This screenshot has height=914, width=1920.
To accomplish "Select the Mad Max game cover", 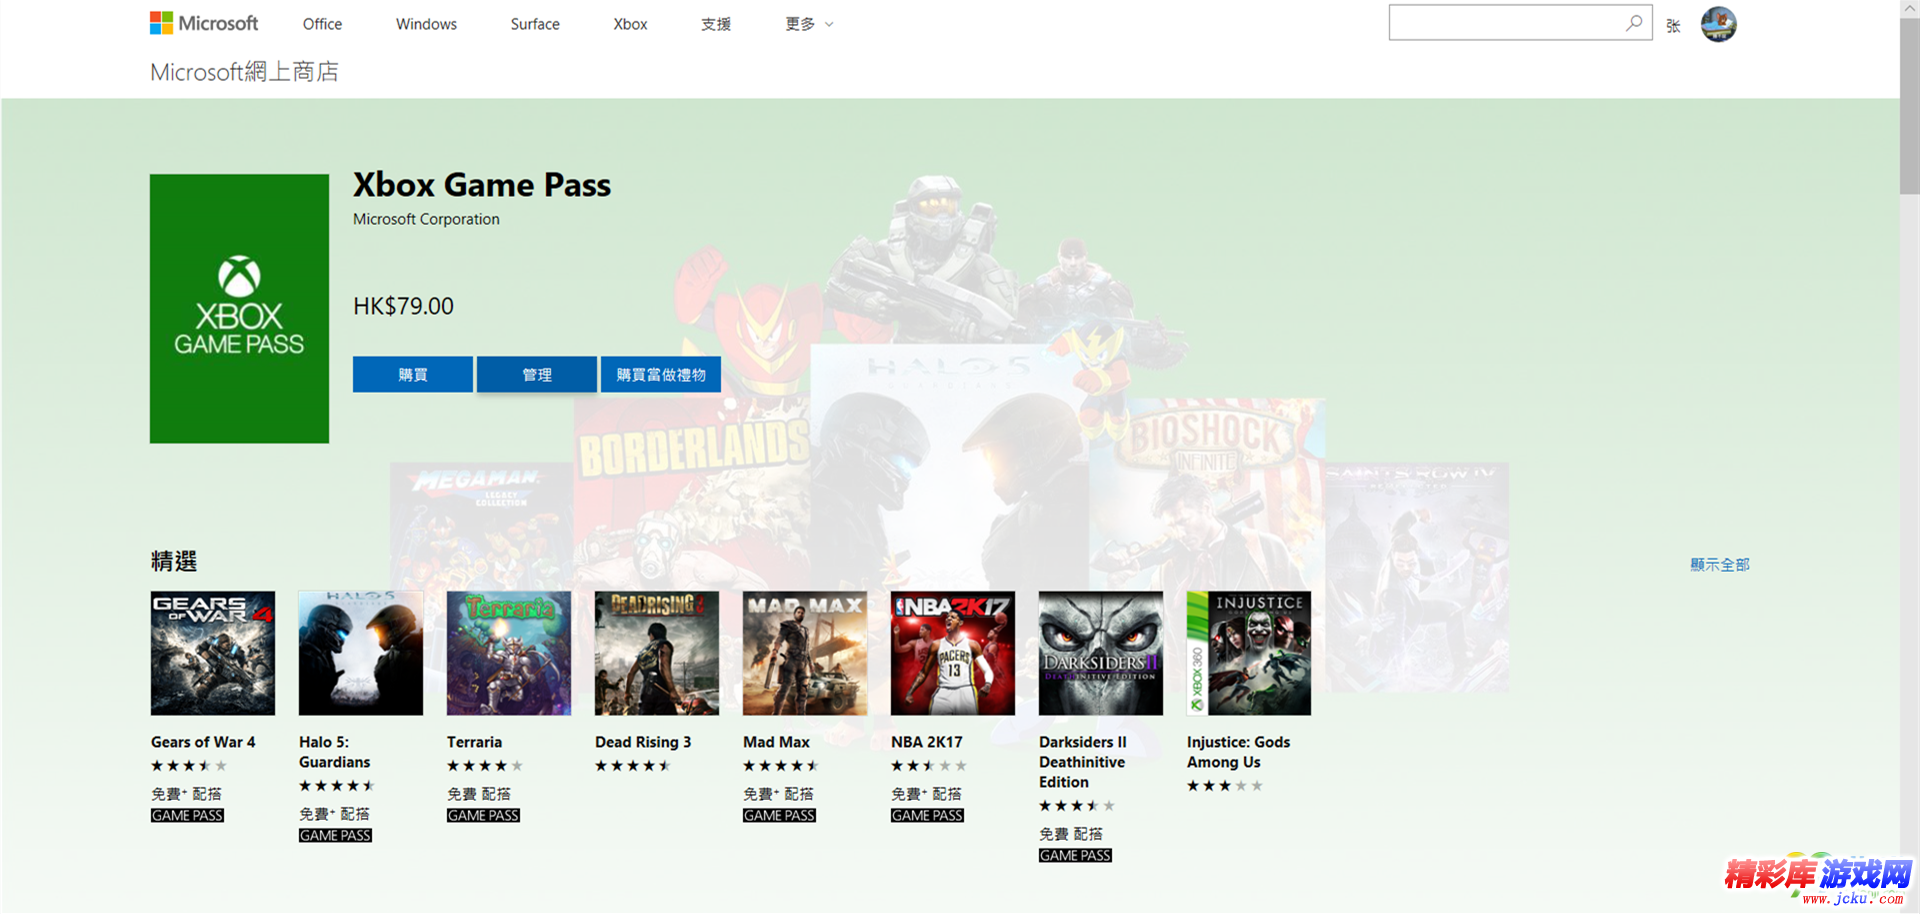I will tap(805, 653).
